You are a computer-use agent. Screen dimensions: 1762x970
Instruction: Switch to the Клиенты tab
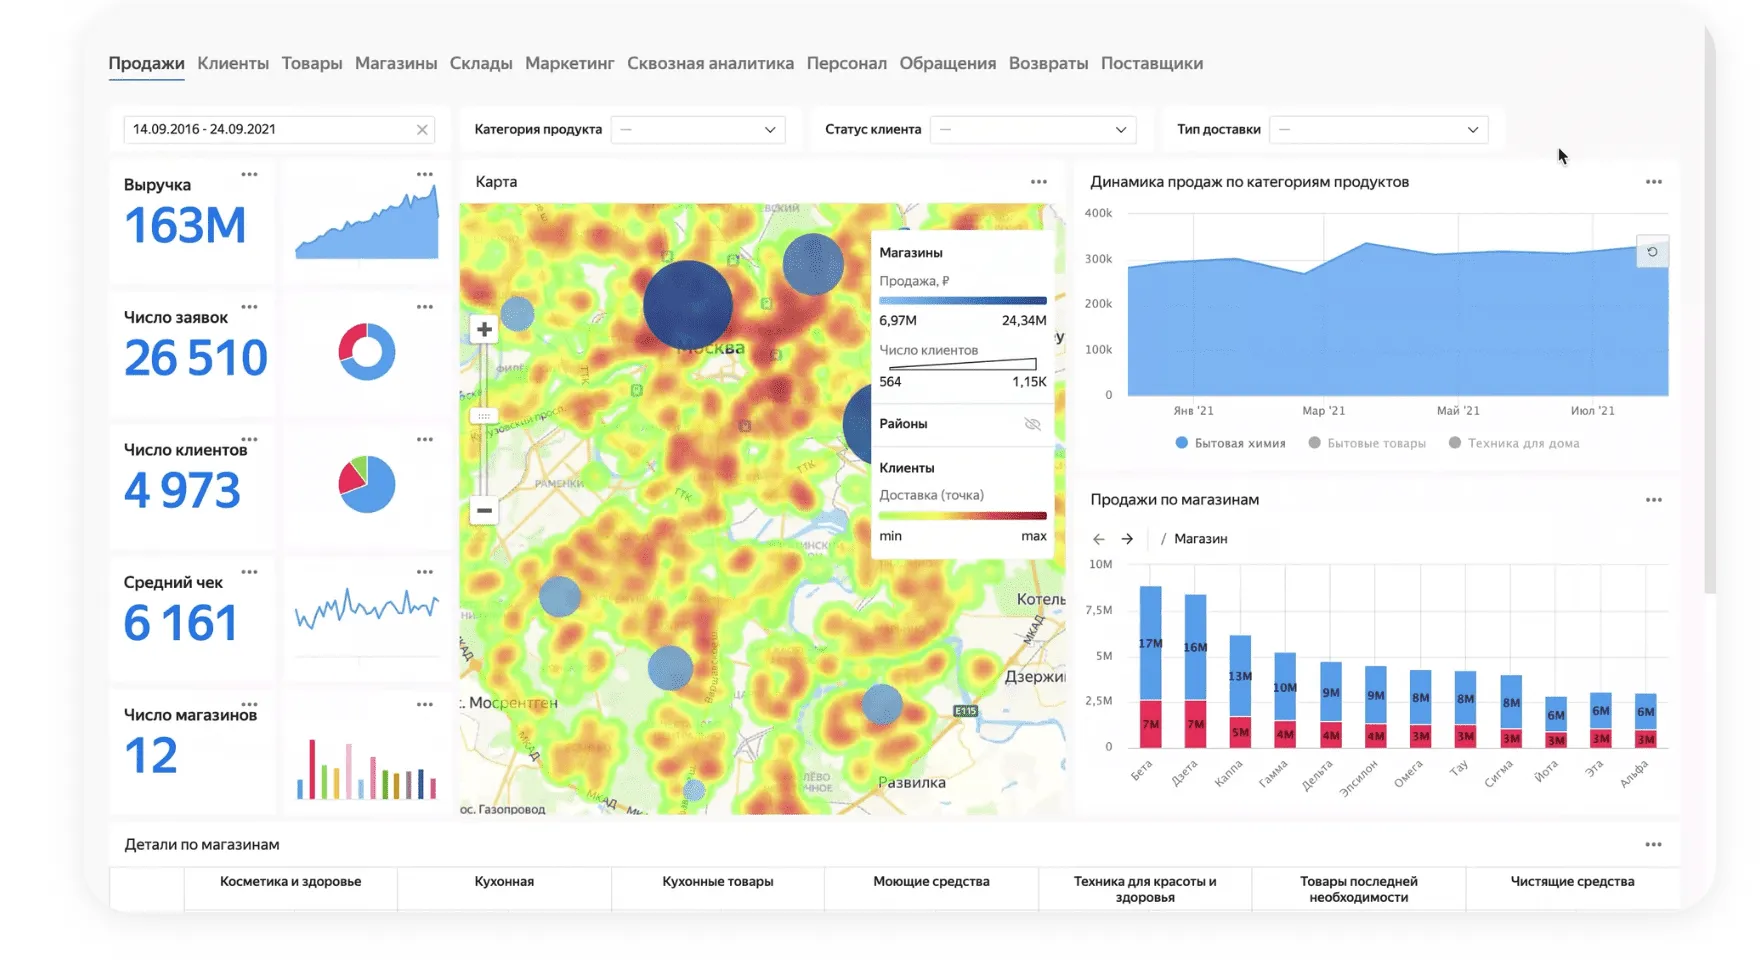(232, 62)
